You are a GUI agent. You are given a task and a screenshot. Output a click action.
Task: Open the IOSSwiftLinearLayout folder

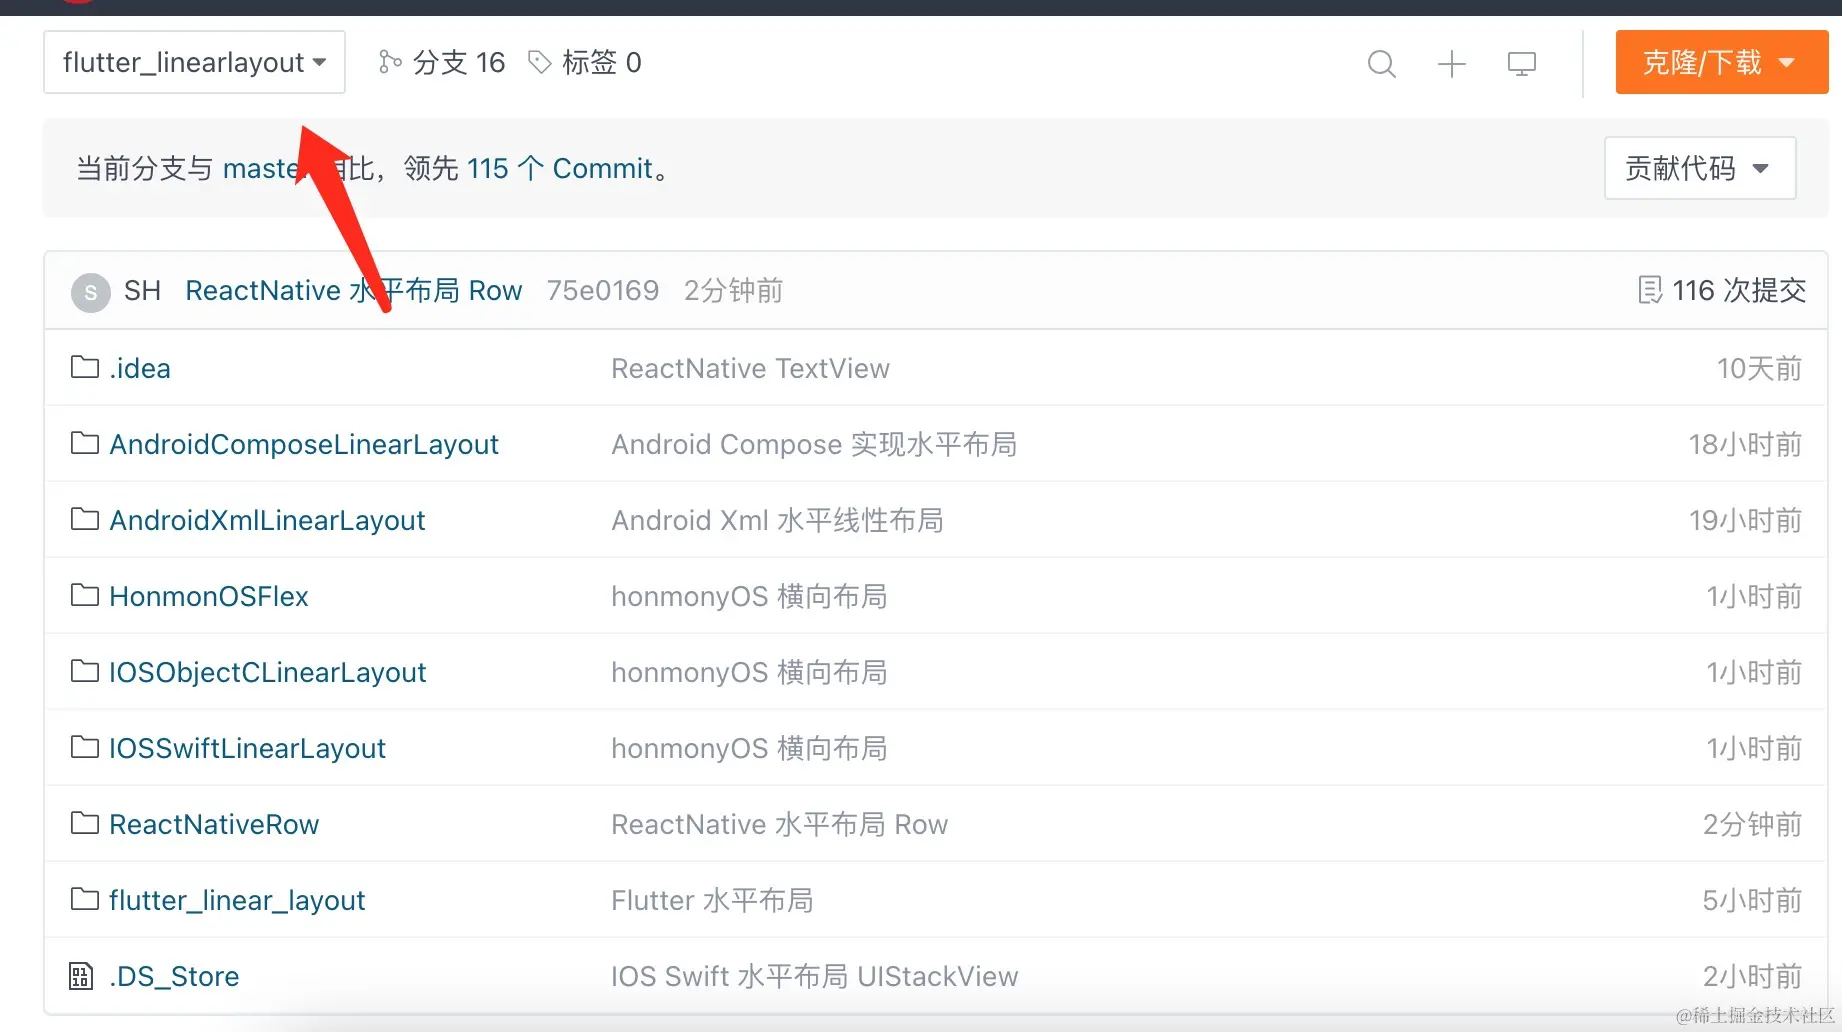coord(247,748)
